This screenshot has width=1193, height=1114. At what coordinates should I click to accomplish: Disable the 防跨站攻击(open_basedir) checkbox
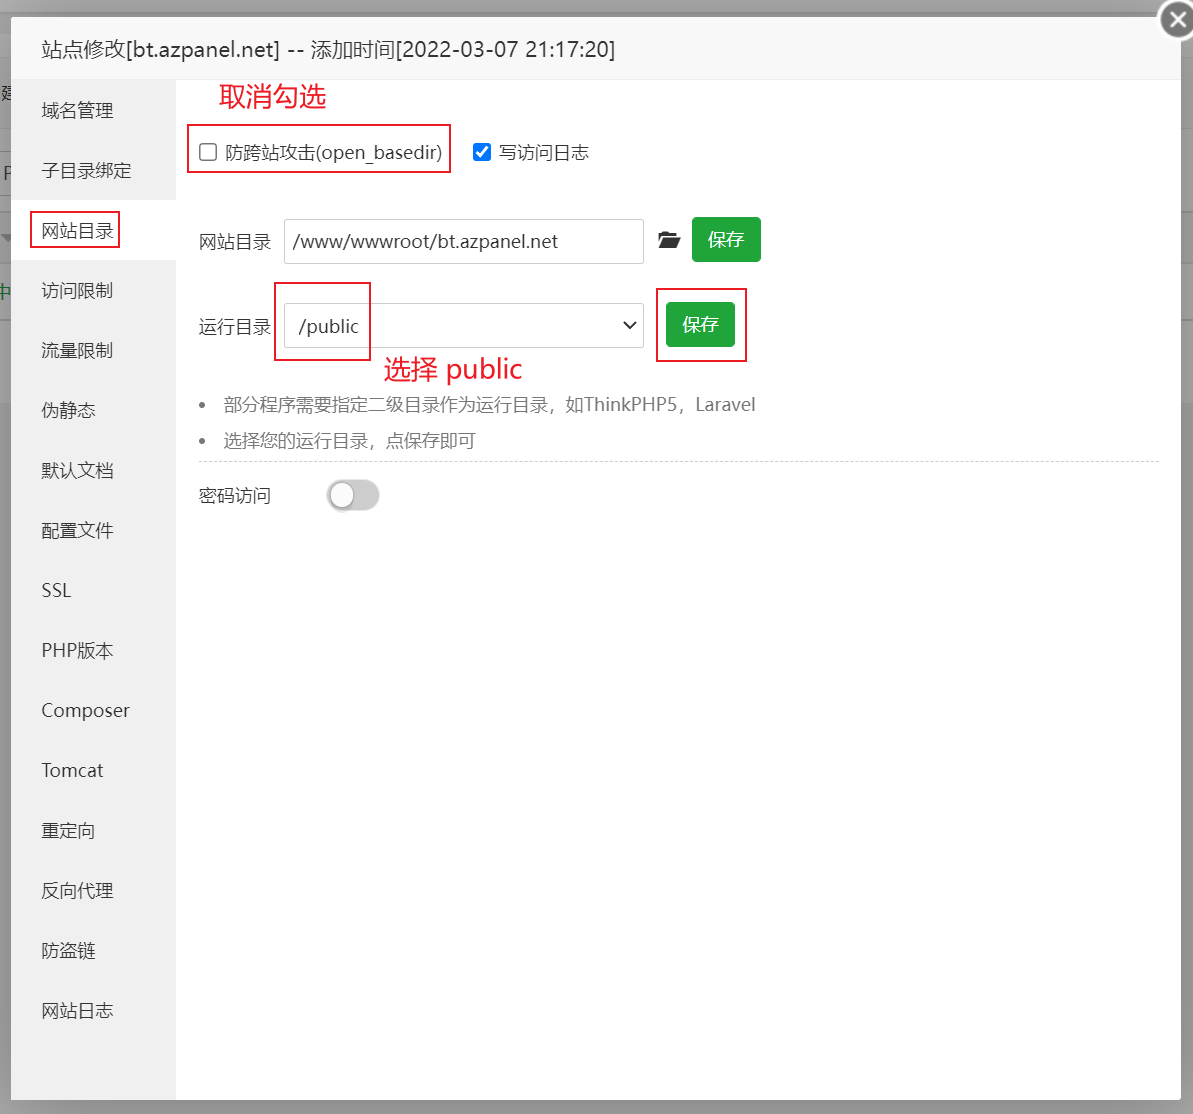pyautogui.click(x=207, y=152)
